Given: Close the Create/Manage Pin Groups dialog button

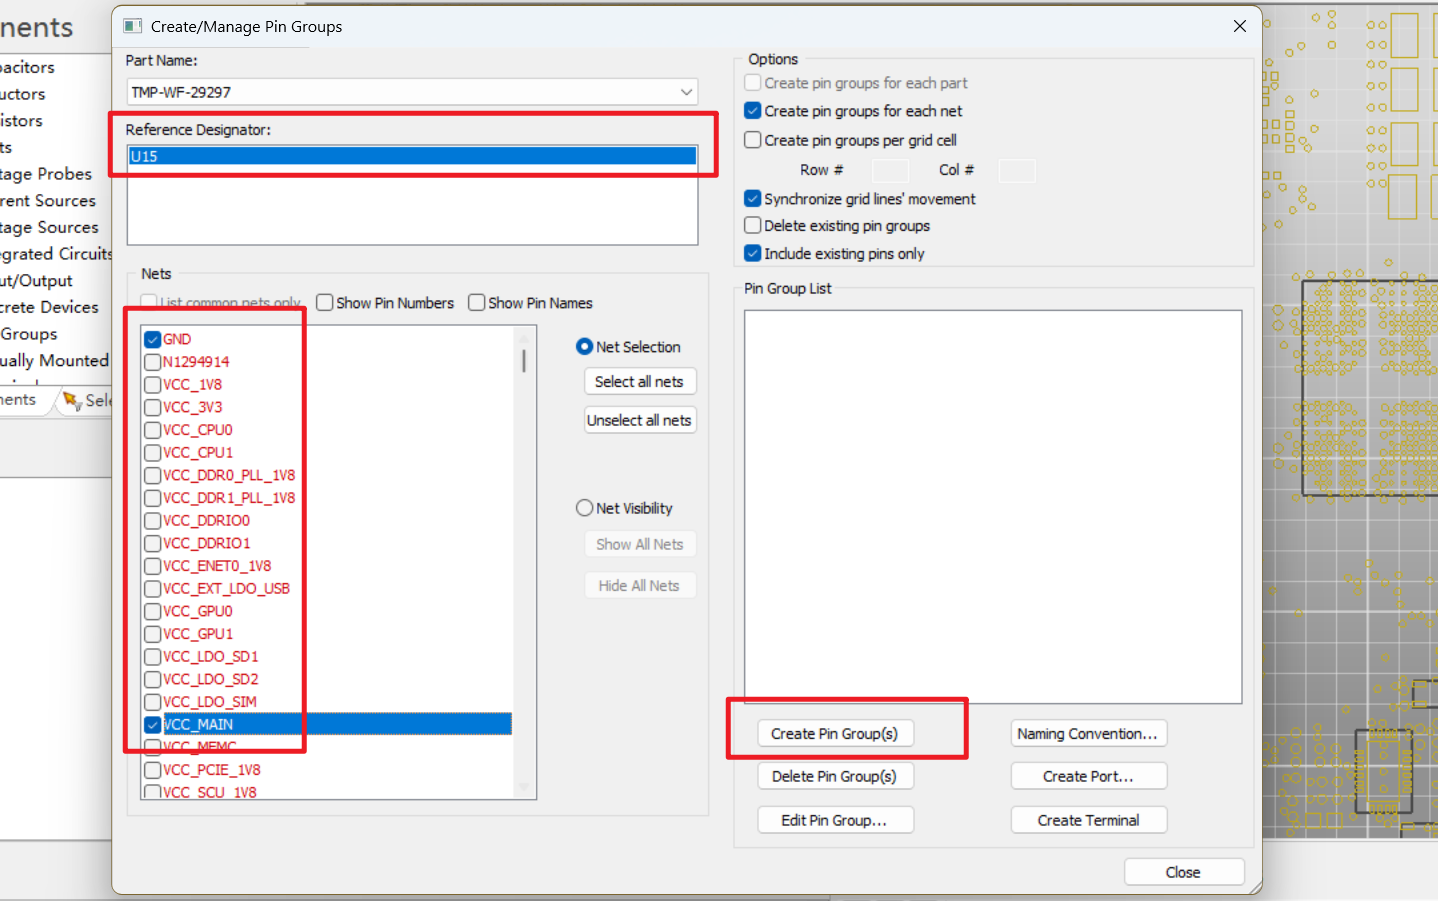Looking at the screenshot, I should 1184,873.
